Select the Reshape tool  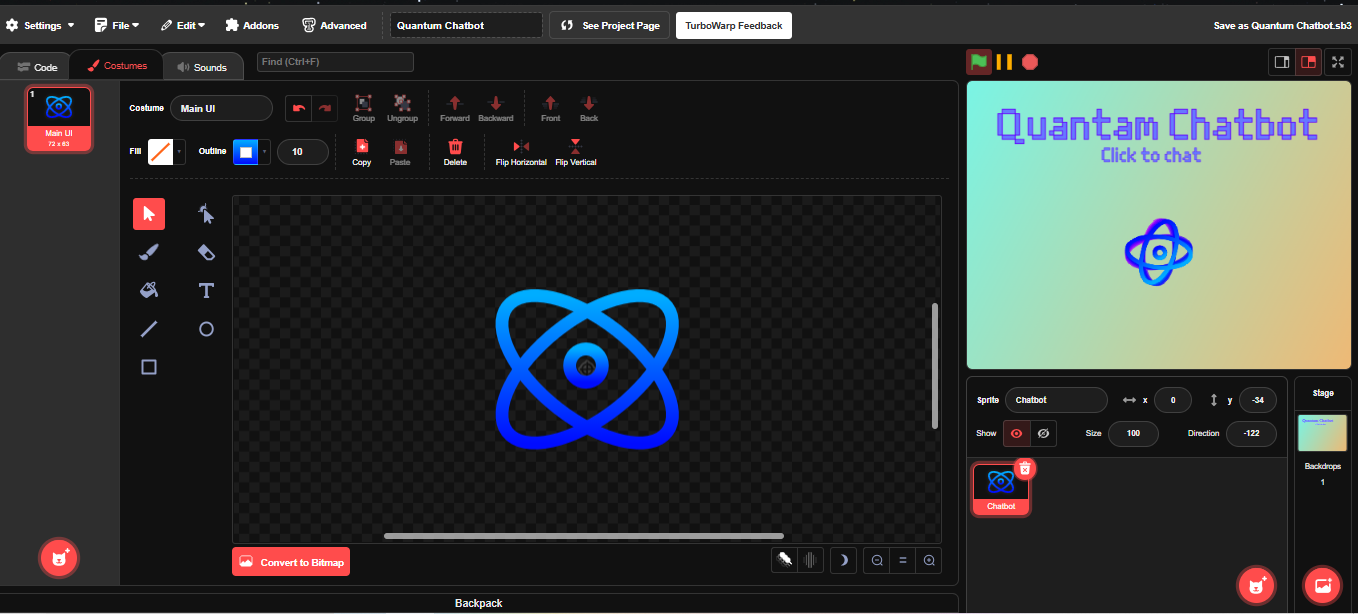tap(206, 214)
